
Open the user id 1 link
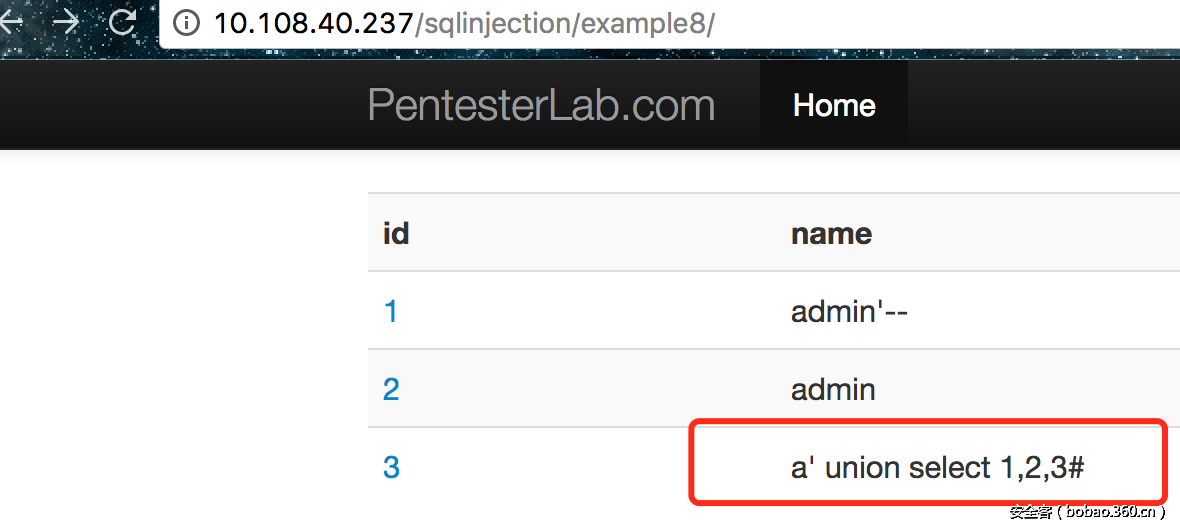pyautogui.click(x=391, y=311)
